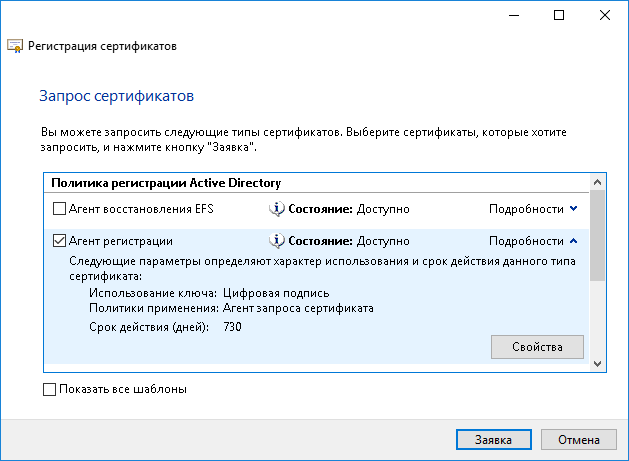This screenshot has width=629, height=461.
Task: Click the certificate enrollment icon in title
Action: click(x=16, y=46)
